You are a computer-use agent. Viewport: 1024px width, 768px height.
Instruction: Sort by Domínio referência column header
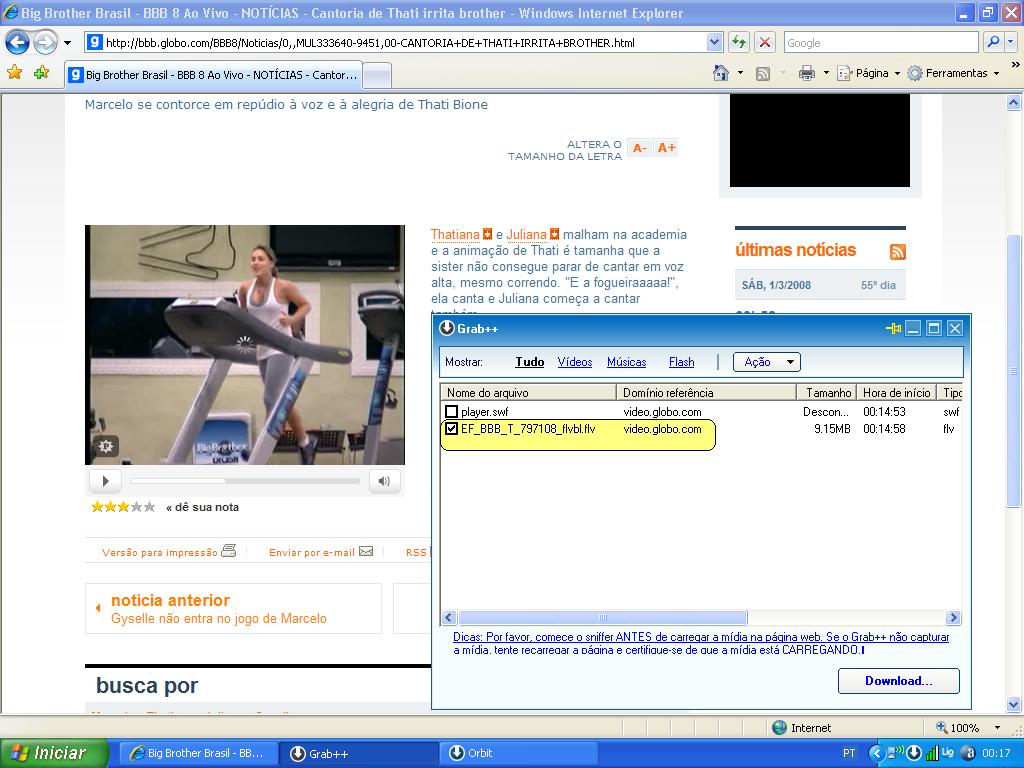coord(707,392)
